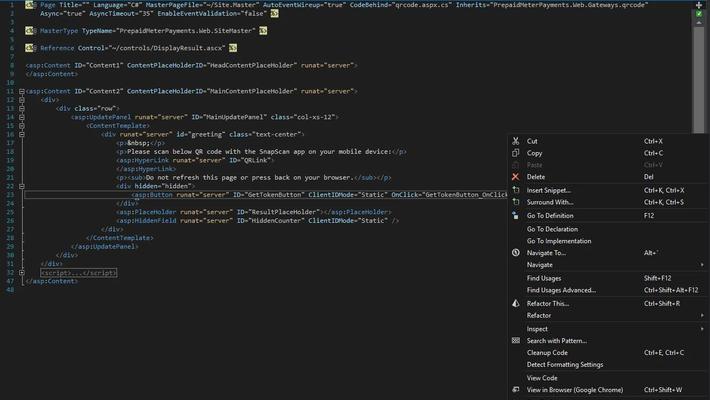
Task: Click the View in Browser icon
Action: (x=515, y=390)
